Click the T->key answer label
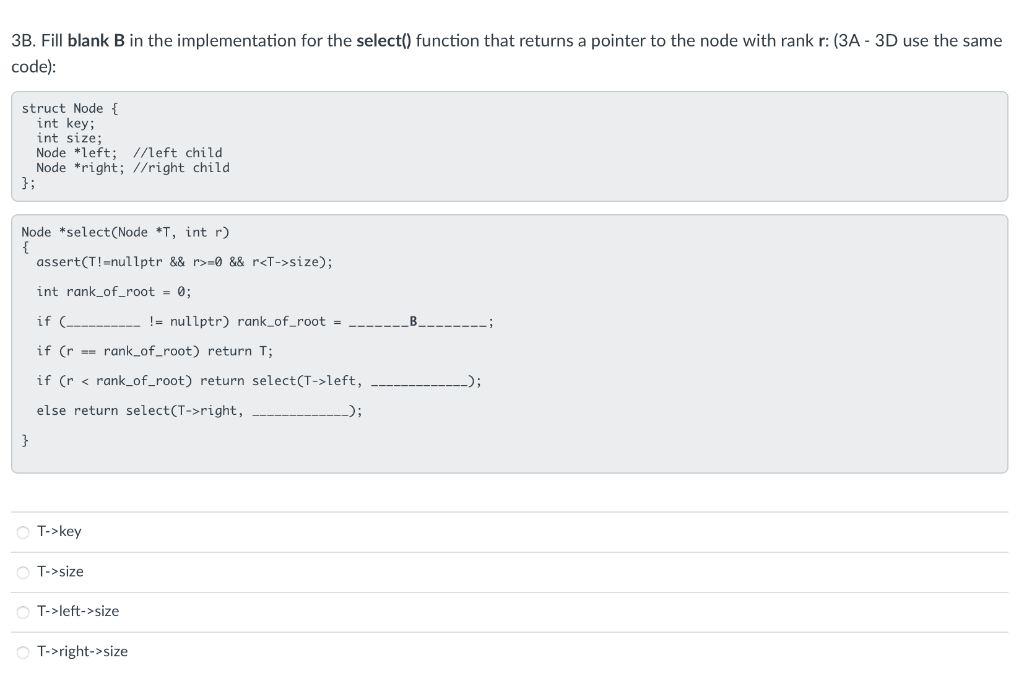1024x686 pixels. [58, 531]
